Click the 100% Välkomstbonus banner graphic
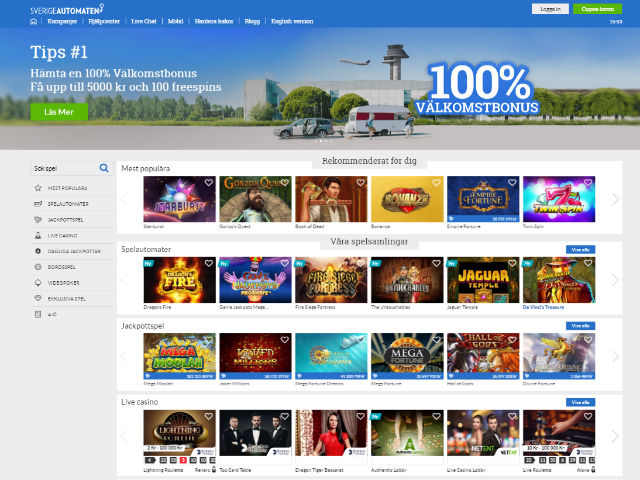The image size is (640, 480). pos(478,88)
